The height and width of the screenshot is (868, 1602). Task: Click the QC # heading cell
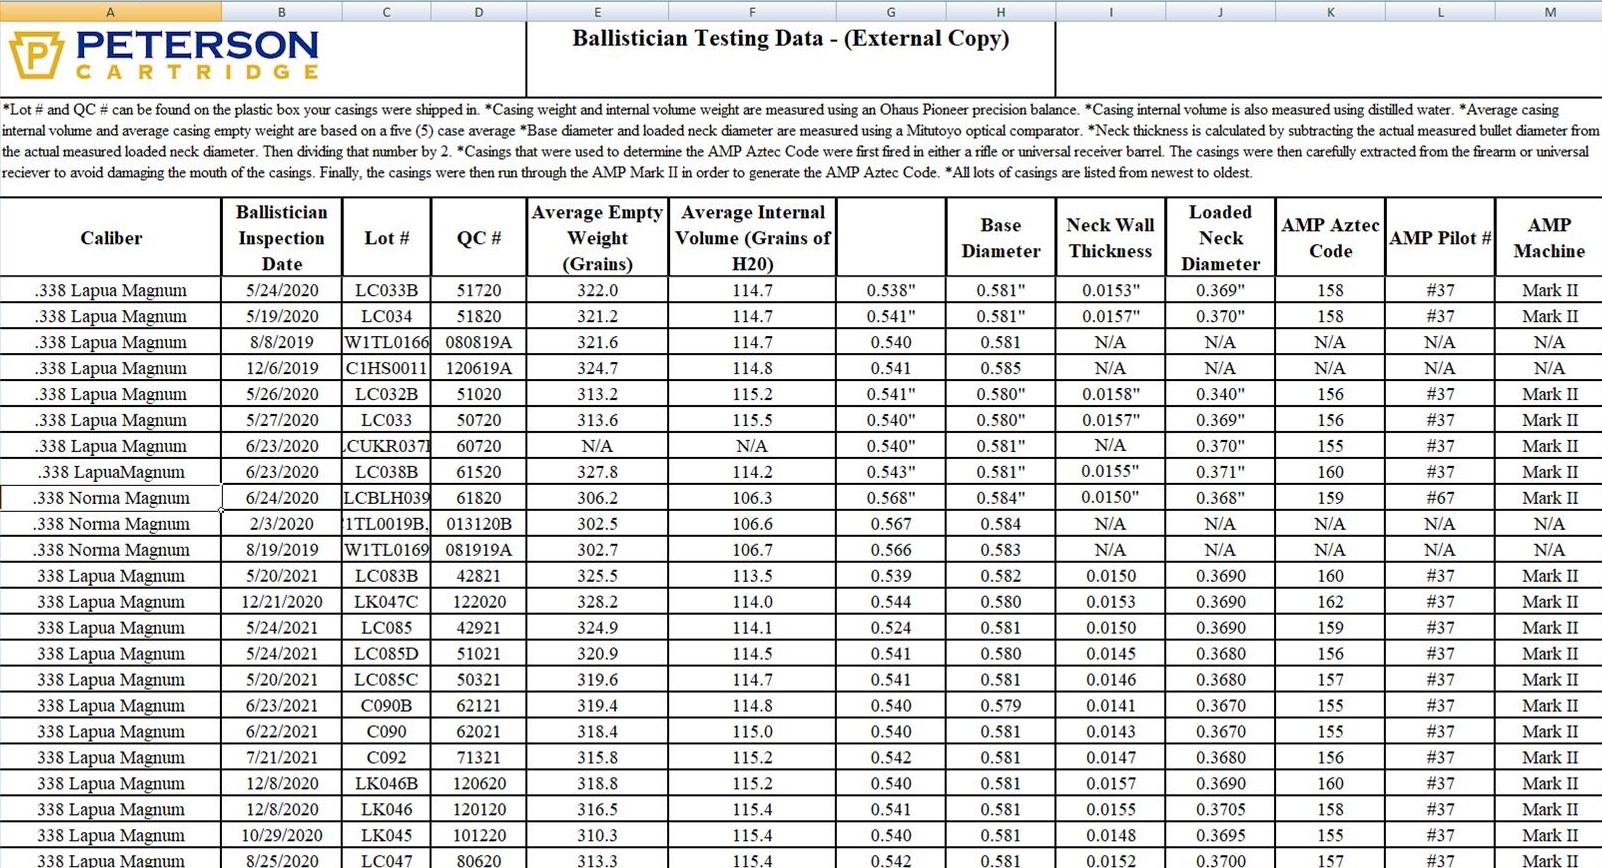click(x=478, y=238)
